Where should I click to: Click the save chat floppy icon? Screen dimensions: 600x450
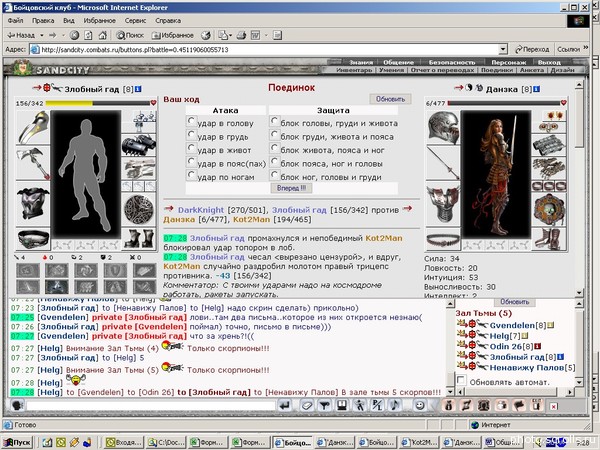pos(342,406)
